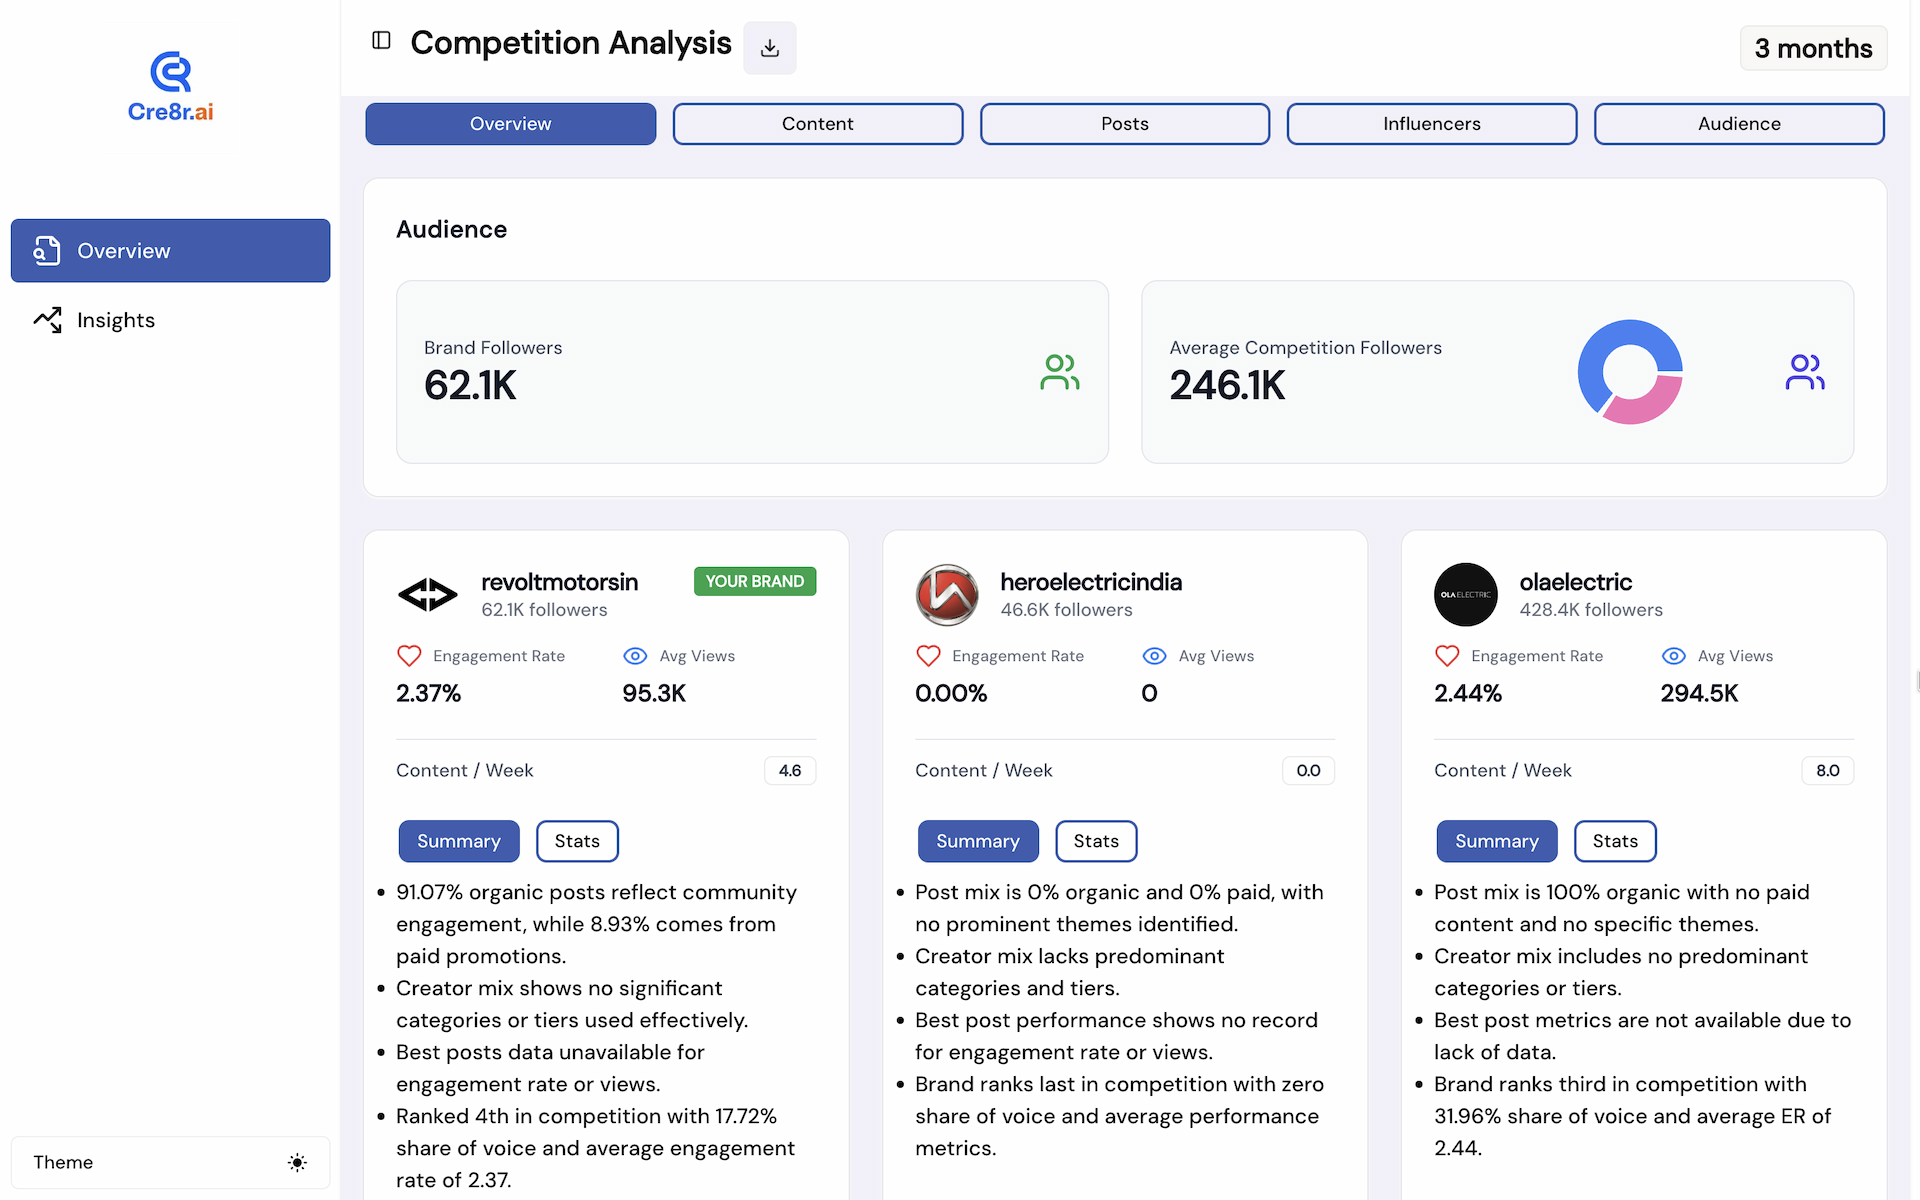
Task: Click the green Brand Followers people icon
Action: [1060, 372]
